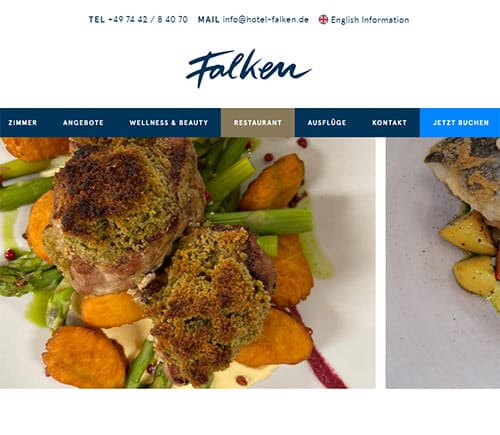Screen dimensions: 500x435
Task: Open the Zimmer menu item
Action: tap(23, 123)
